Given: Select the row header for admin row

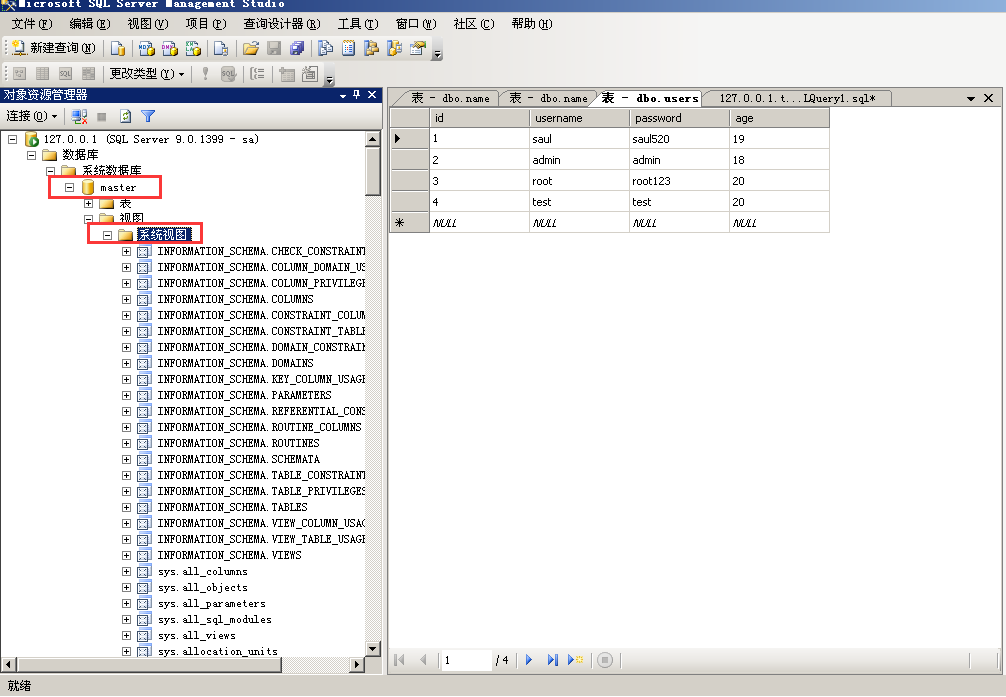Looking at the screenshot, I should pyautogui.click(x=409, y=160).
